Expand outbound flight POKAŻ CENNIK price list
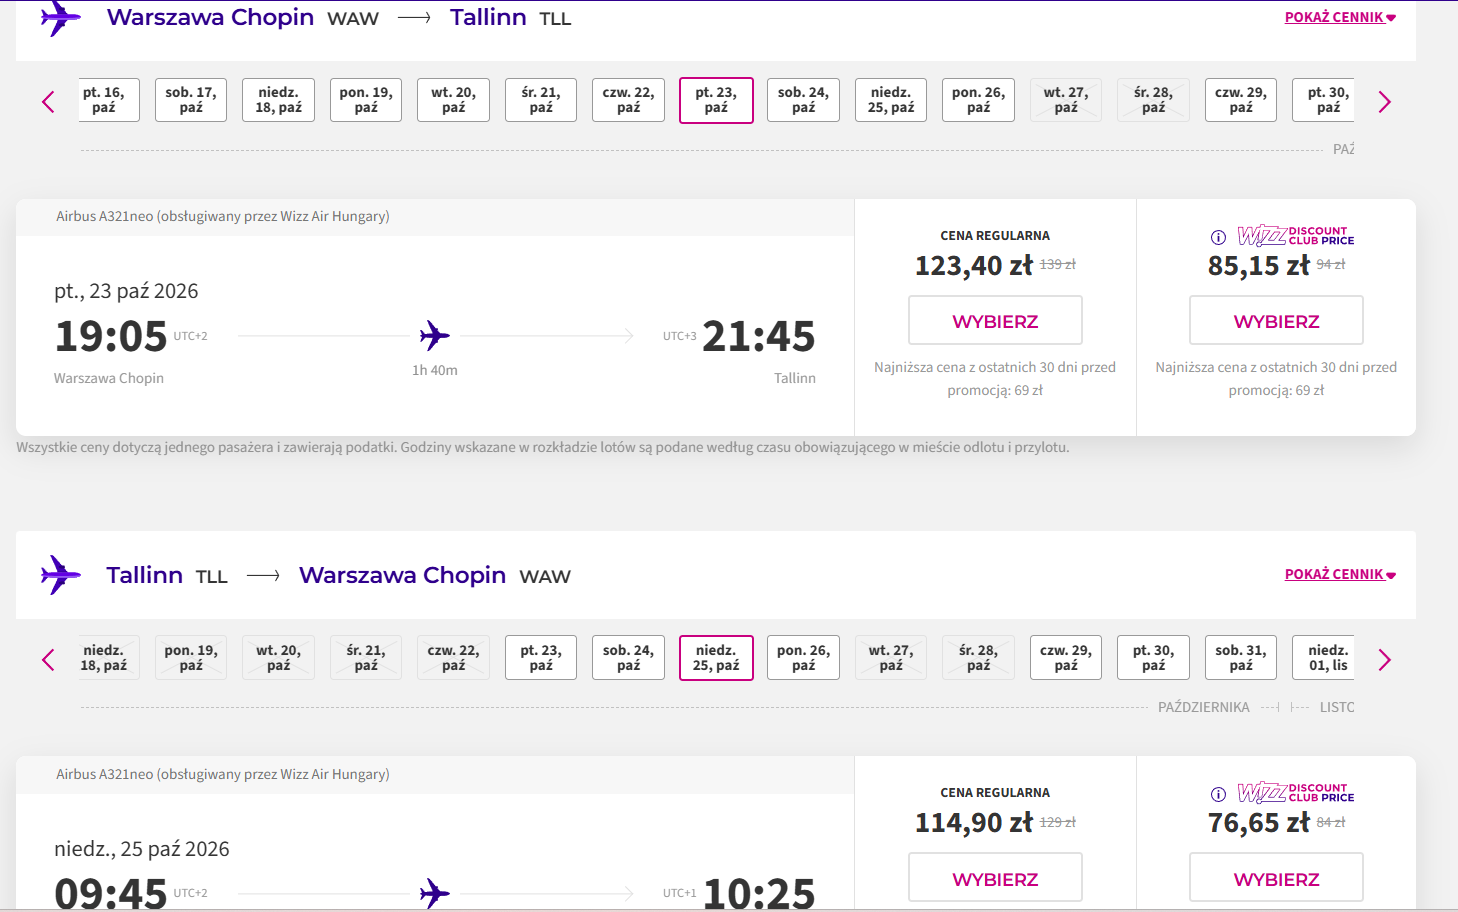The height and width of the screenshot is (912, 1458). 1340,17
